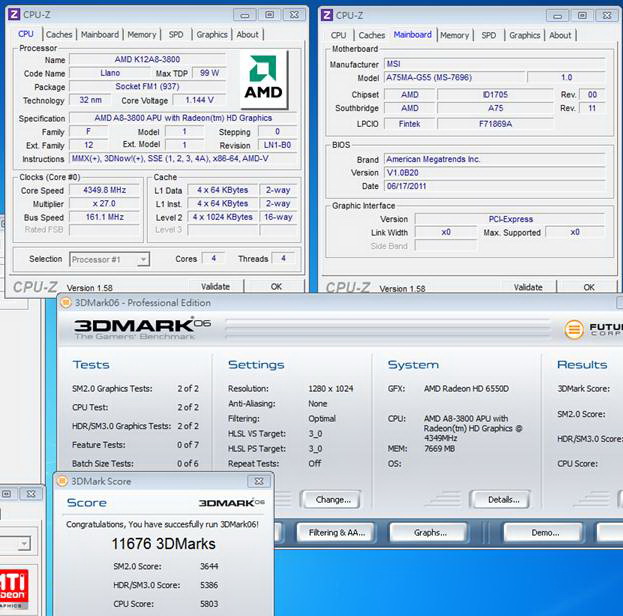Close the 3DMark Score popup window
Viewport: 623px width, 616px height.
(x=259, y=481)
